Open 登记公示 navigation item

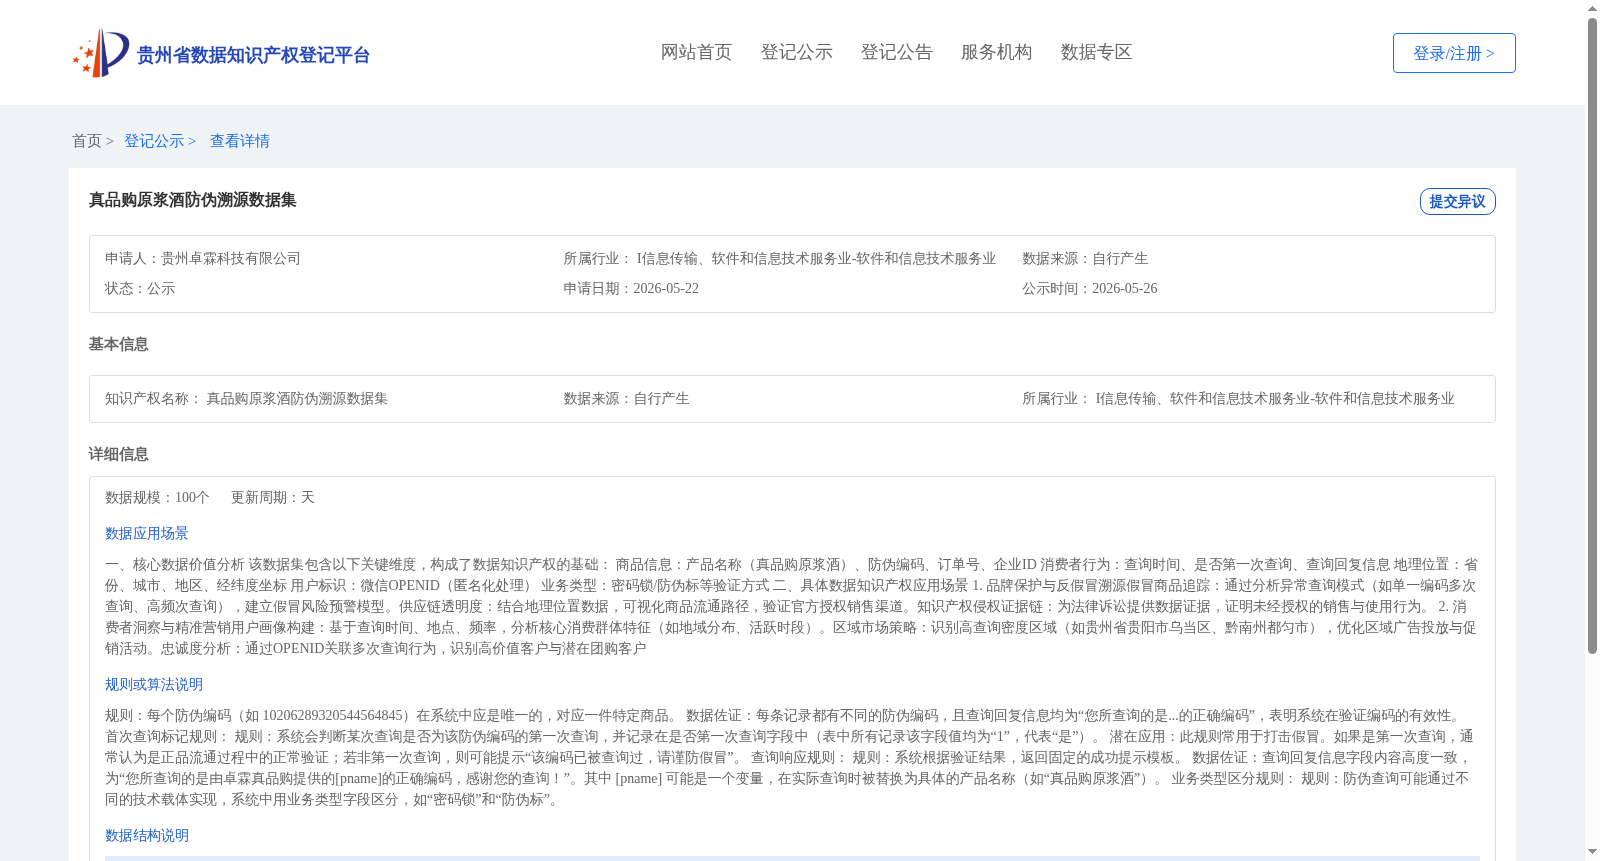pyautogui.click(x=796, y=52)
